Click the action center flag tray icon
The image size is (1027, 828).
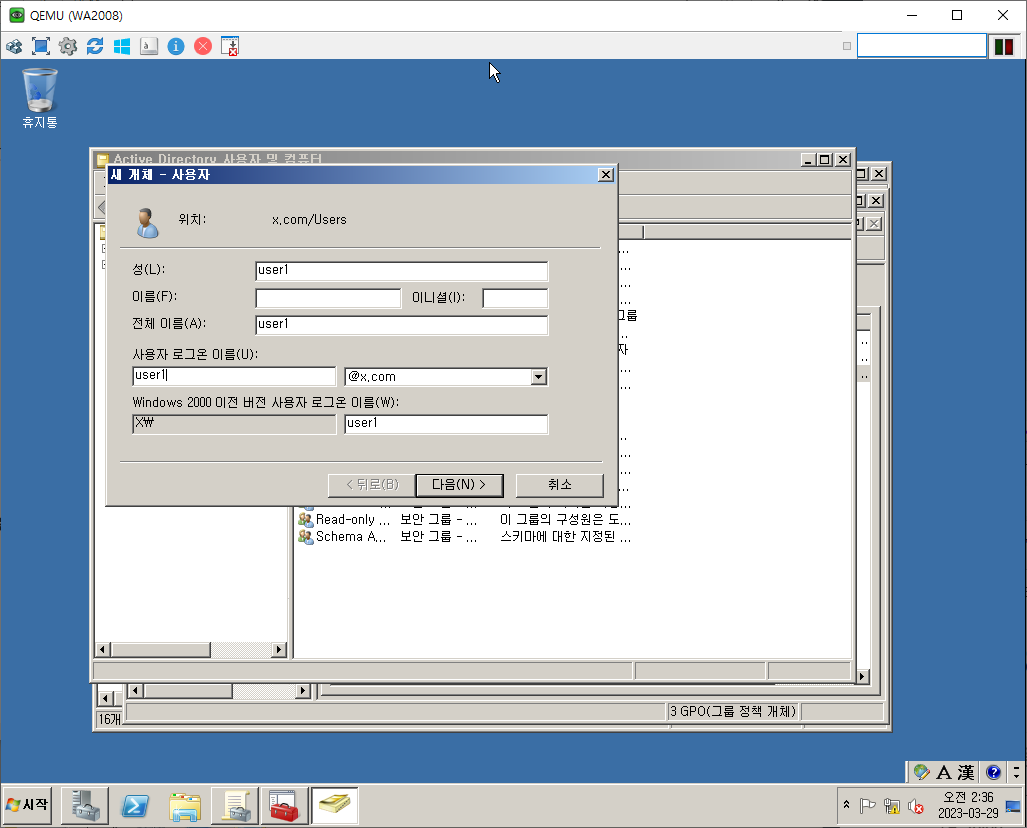pyautogui.click(x=867, y=806)
